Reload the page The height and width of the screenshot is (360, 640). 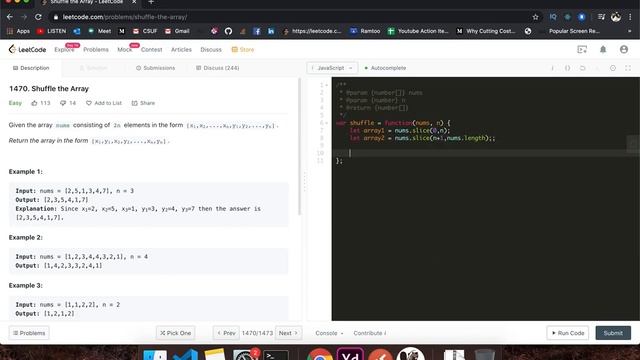[38, 17]
